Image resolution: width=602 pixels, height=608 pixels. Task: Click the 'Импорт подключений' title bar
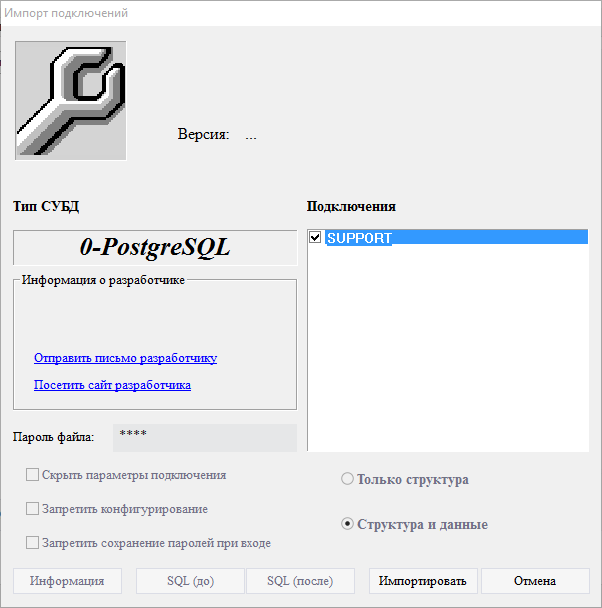[x=301, y=13]
